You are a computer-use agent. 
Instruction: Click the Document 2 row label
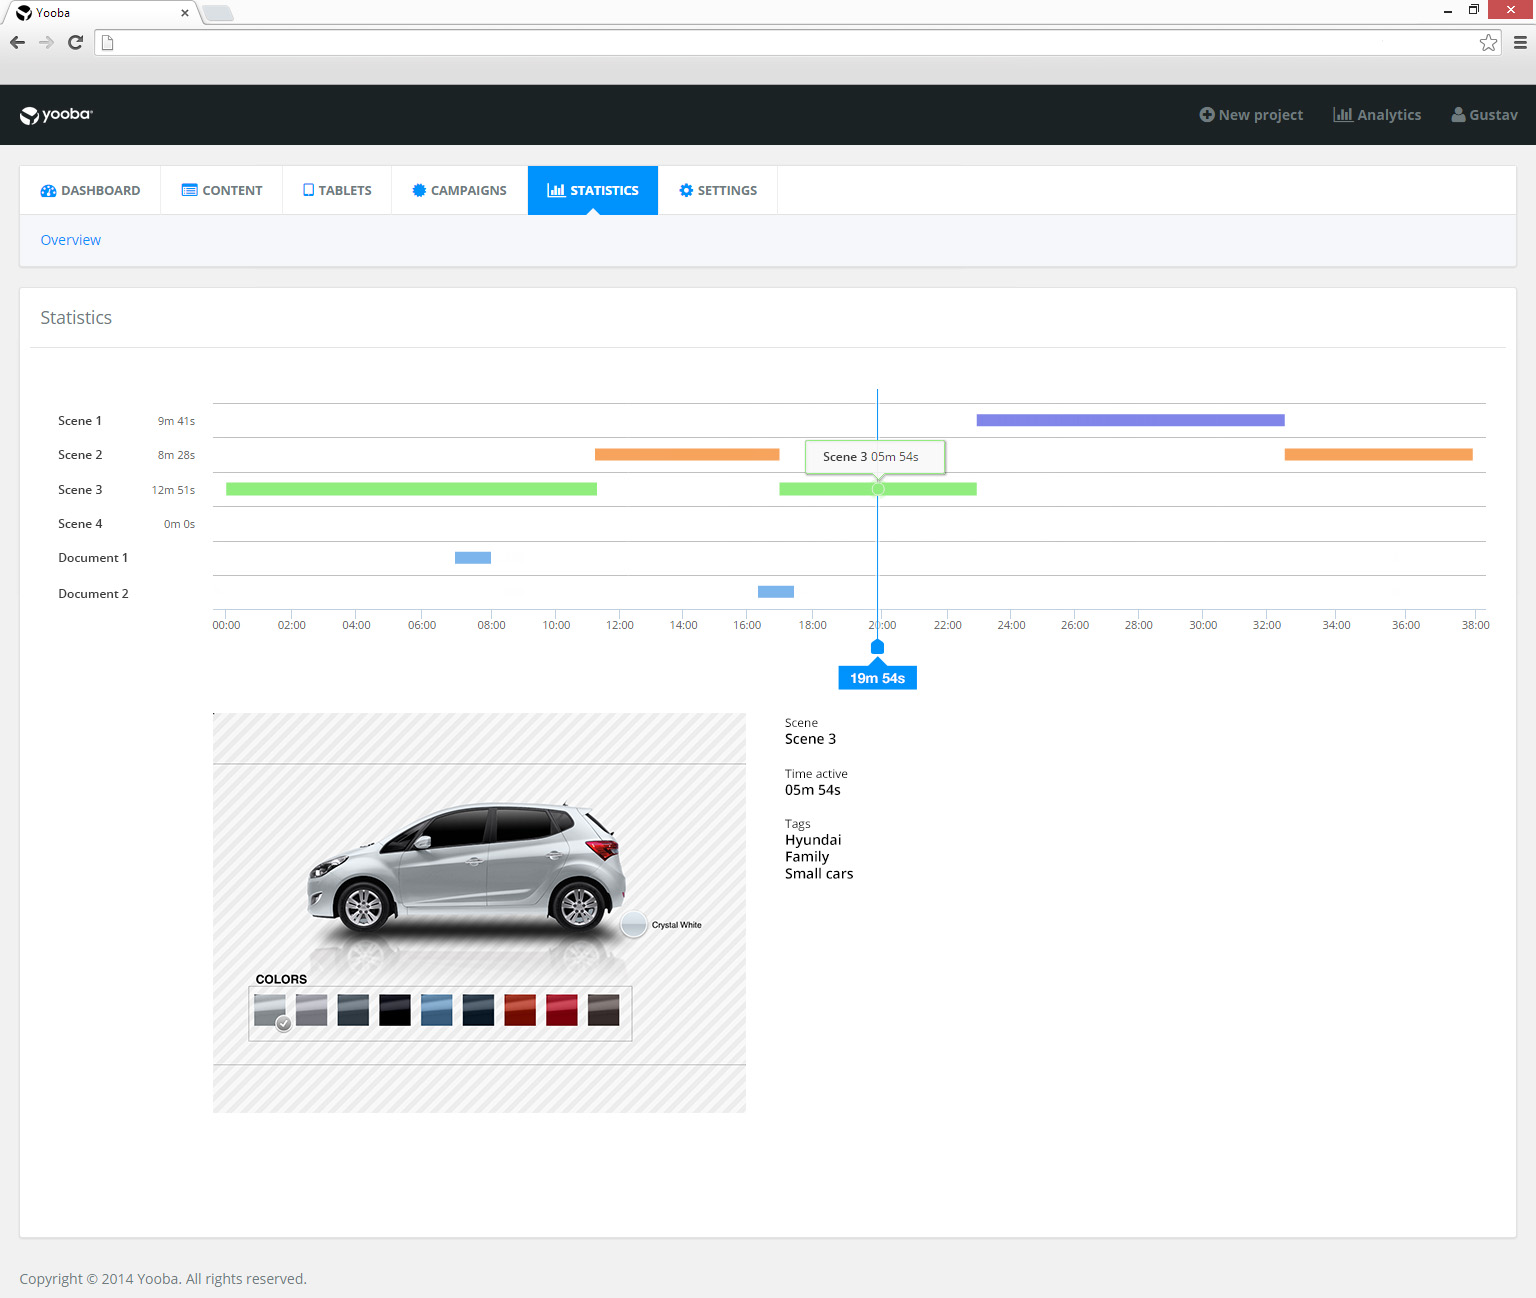point(93,594)
